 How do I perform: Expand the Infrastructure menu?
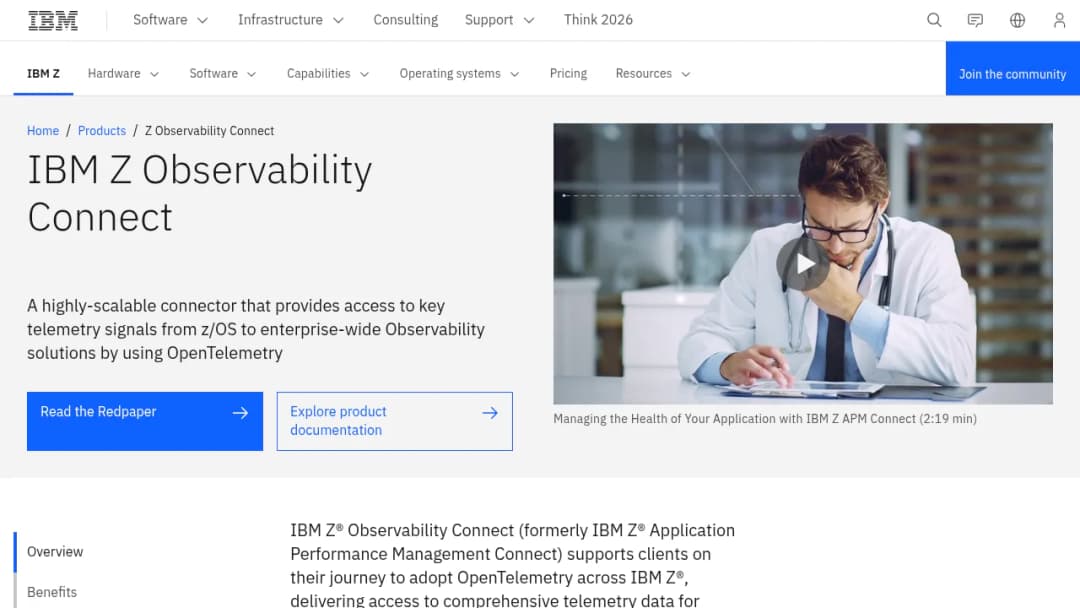click(290, 20)
